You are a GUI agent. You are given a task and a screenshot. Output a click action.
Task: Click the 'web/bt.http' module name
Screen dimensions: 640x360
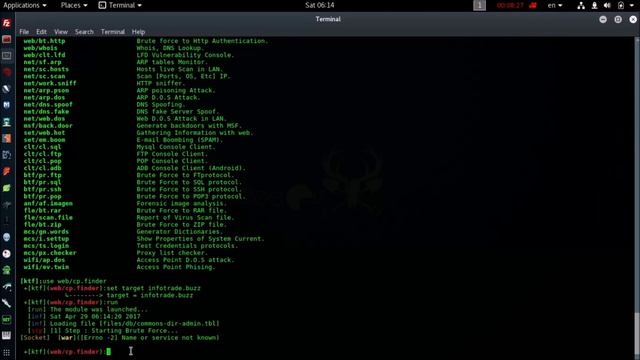(x=44, y=41)
